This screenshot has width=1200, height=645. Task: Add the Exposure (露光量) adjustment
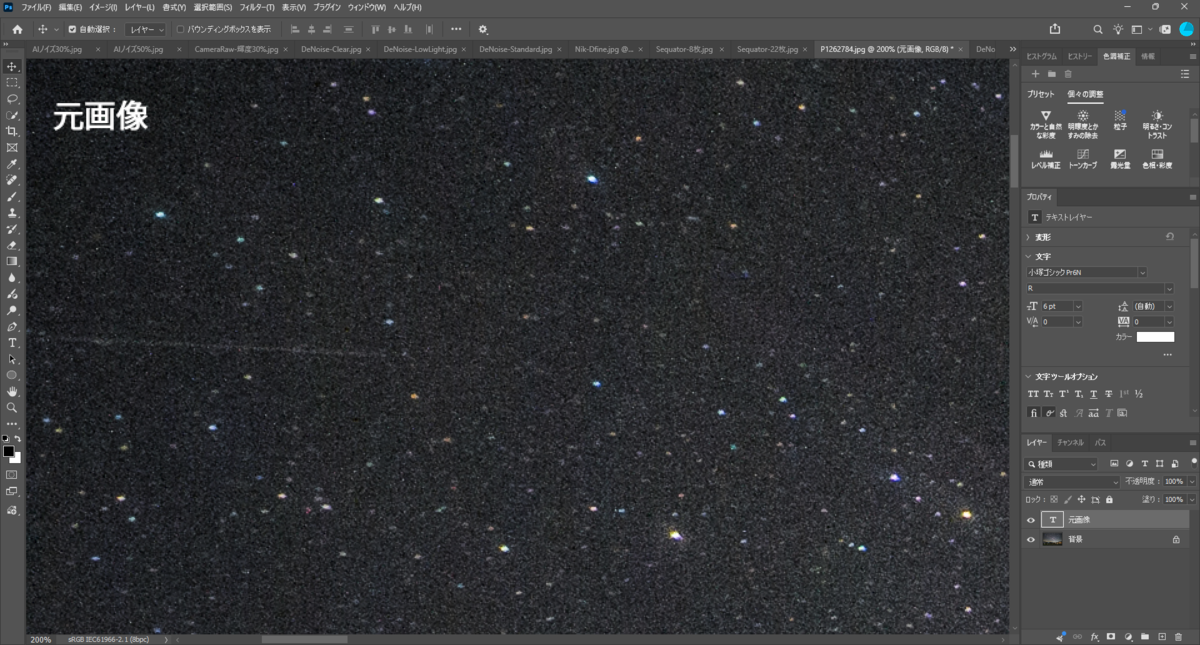pos(1120,159)
